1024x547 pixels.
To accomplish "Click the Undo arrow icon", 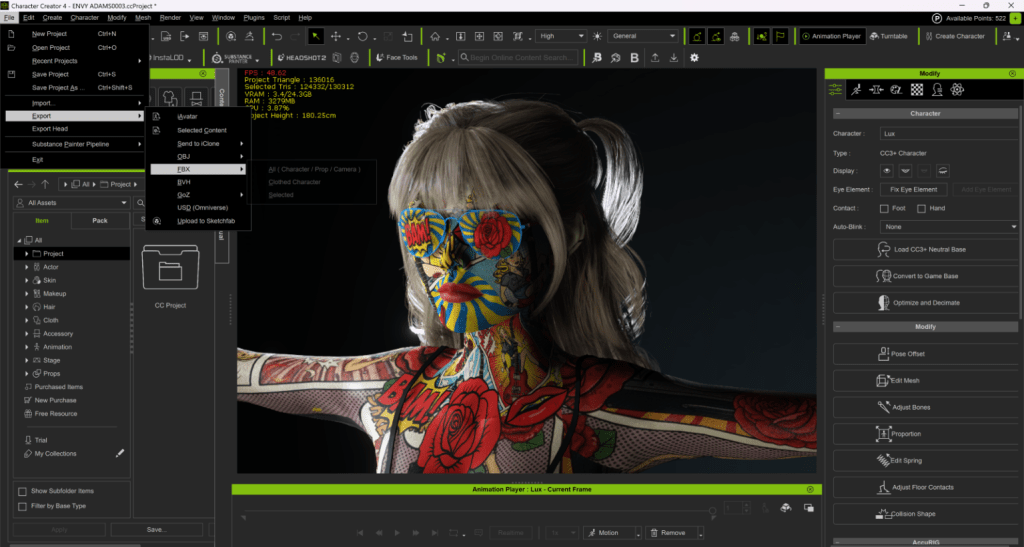I will [277, 36].
